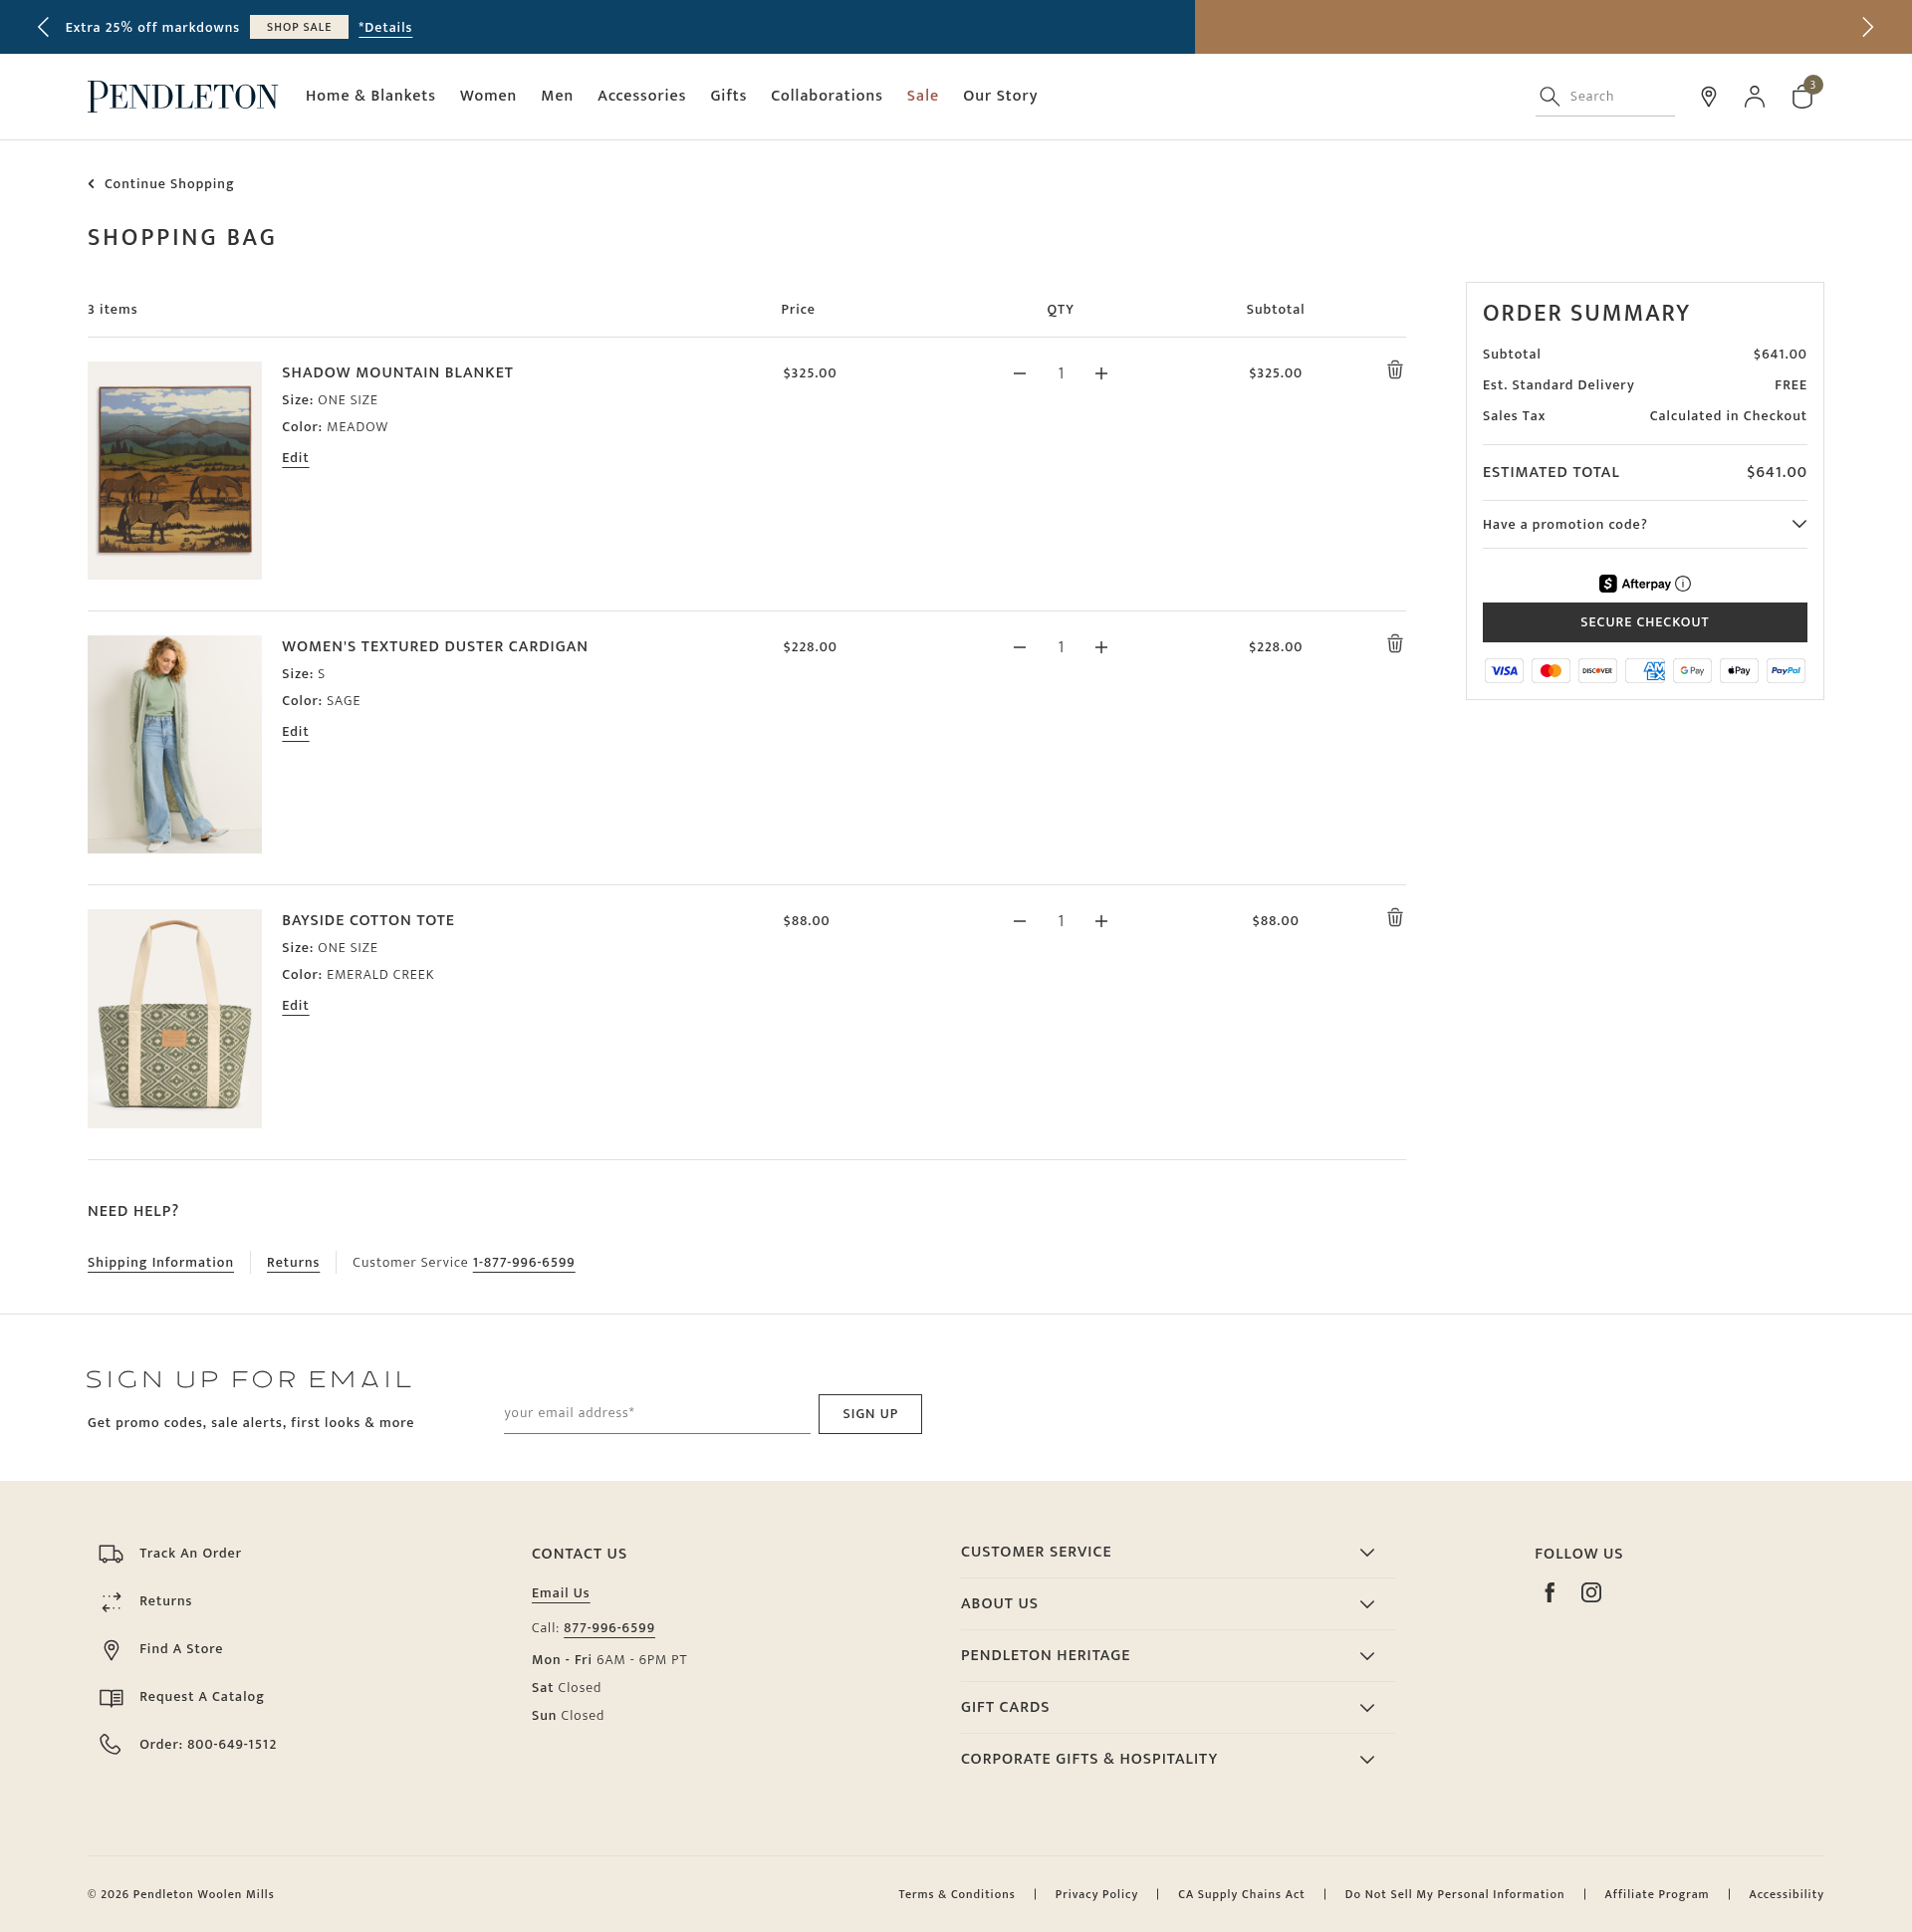Delete Shadow Mountain Blanket with trash icon
This screenshot has width=1912, height=1932.
(x=1394, y=370)
